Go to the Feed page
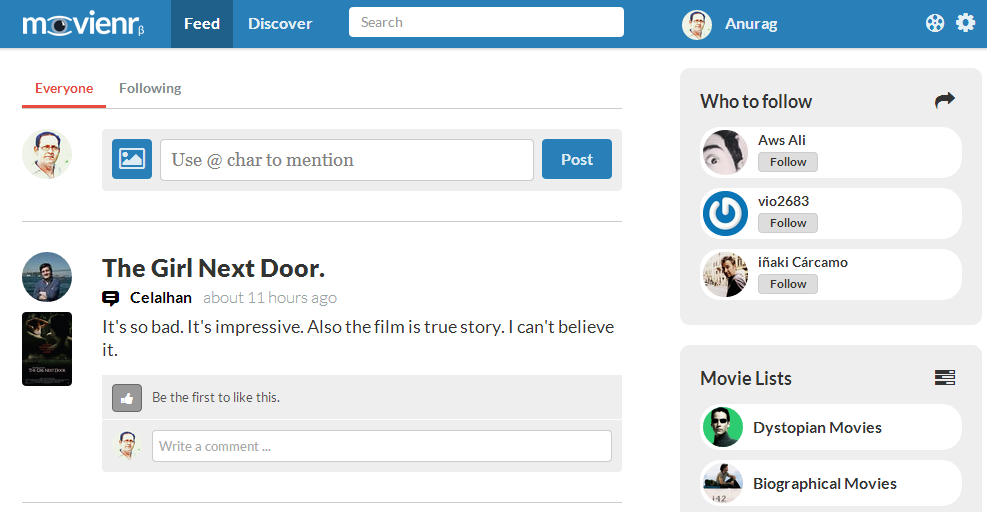The width and height of the screenshot is (987, 512). tap(201, 24)
